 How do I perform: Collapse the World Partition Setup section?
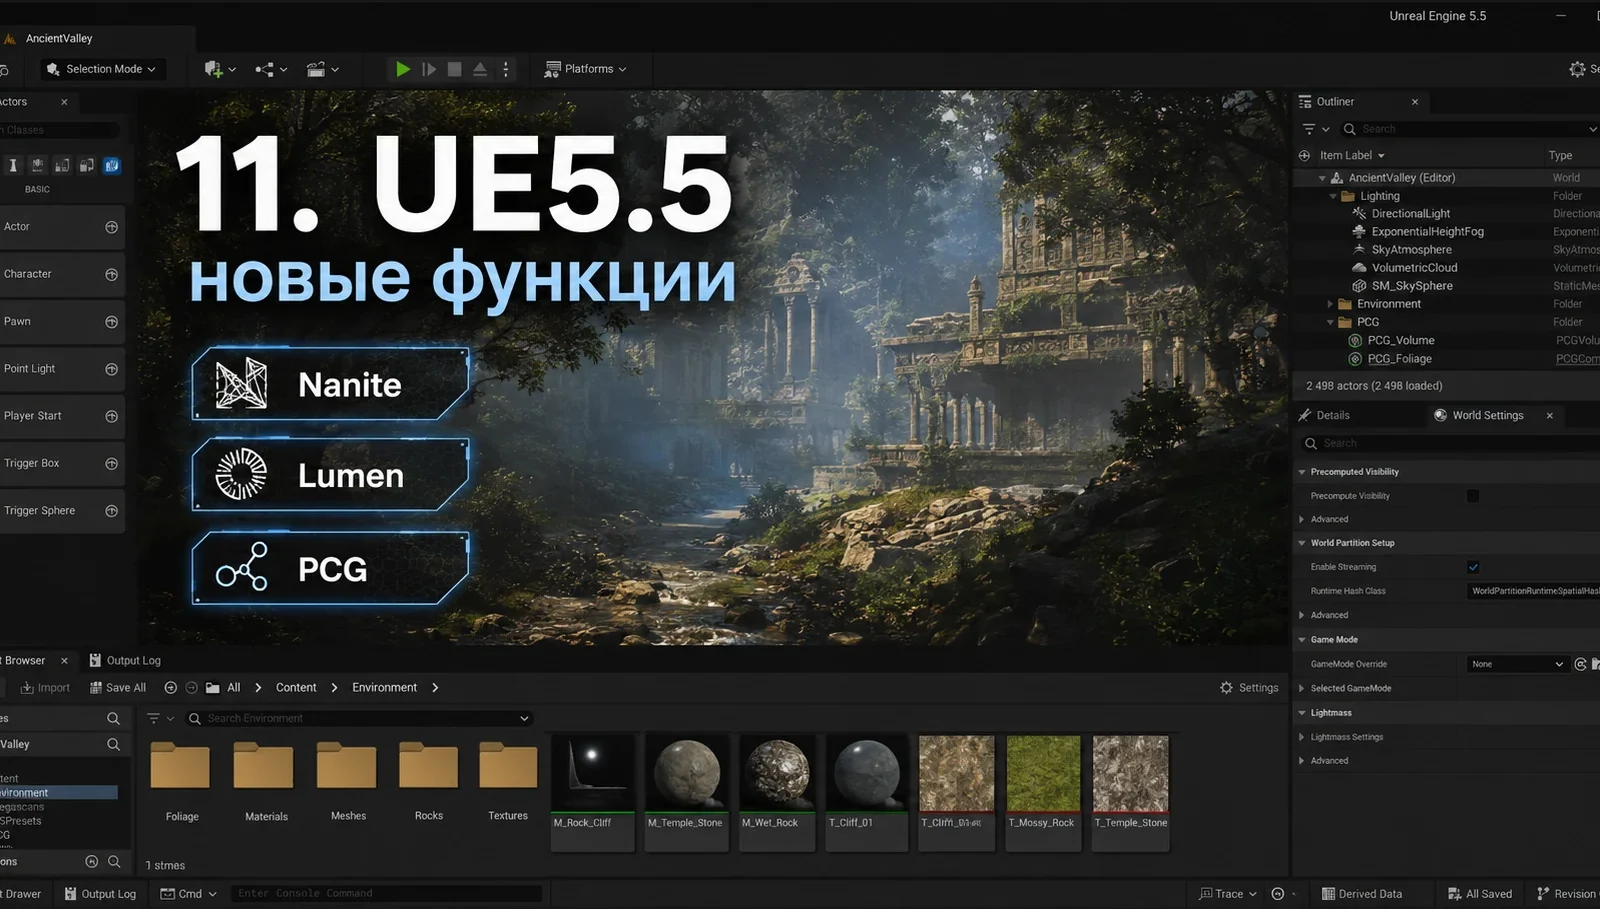pos(1302,543)
